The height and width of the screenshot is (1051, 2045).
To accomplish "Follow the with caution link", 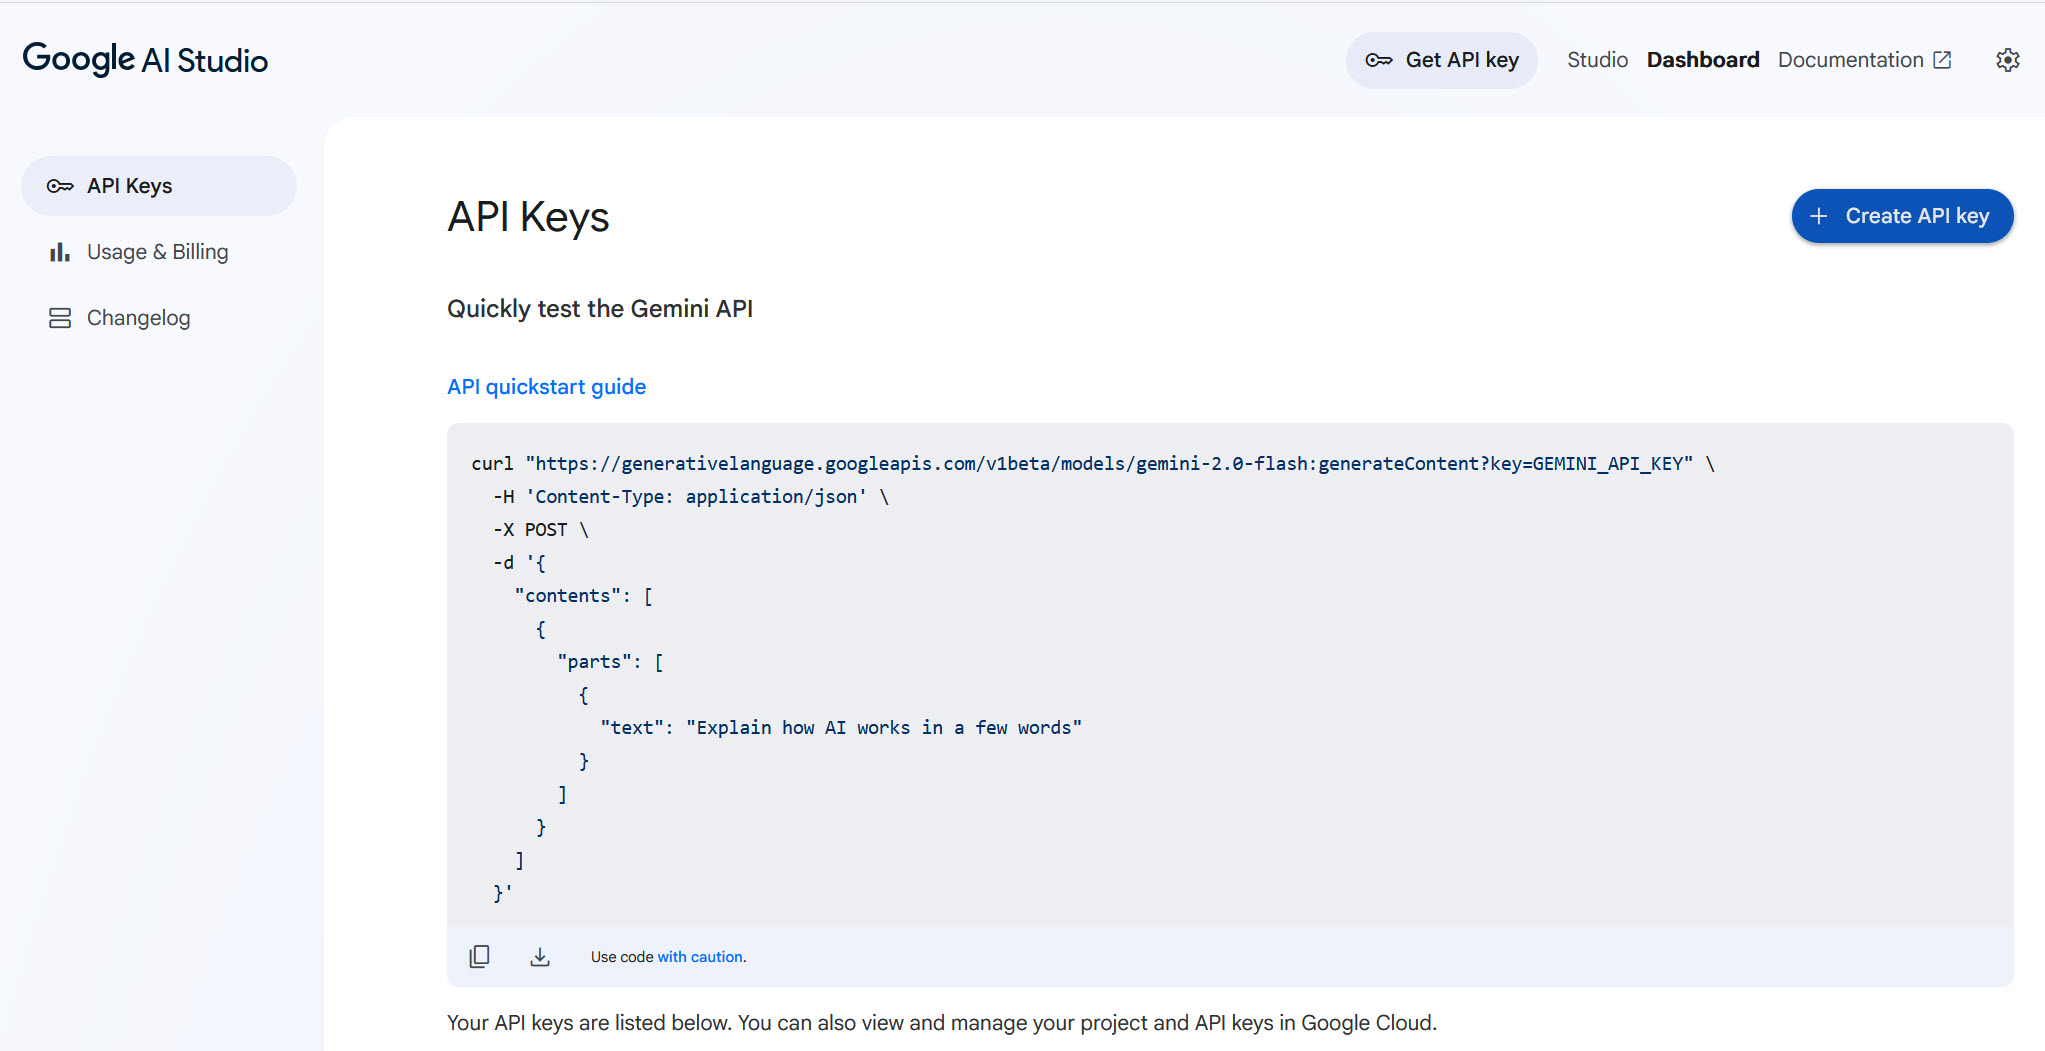I will (x=699, y=956).
